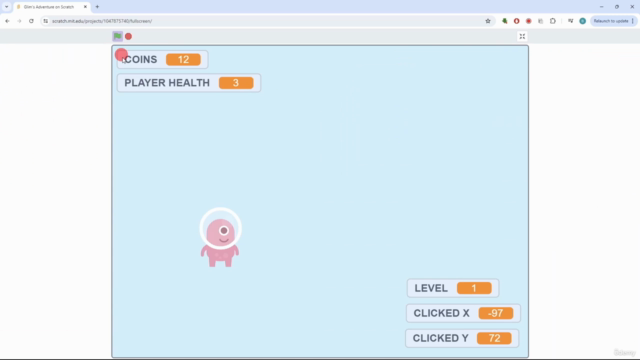The image size is (640, 360).
Task: Click the green flag to start the game
Action: pos(117,36)
